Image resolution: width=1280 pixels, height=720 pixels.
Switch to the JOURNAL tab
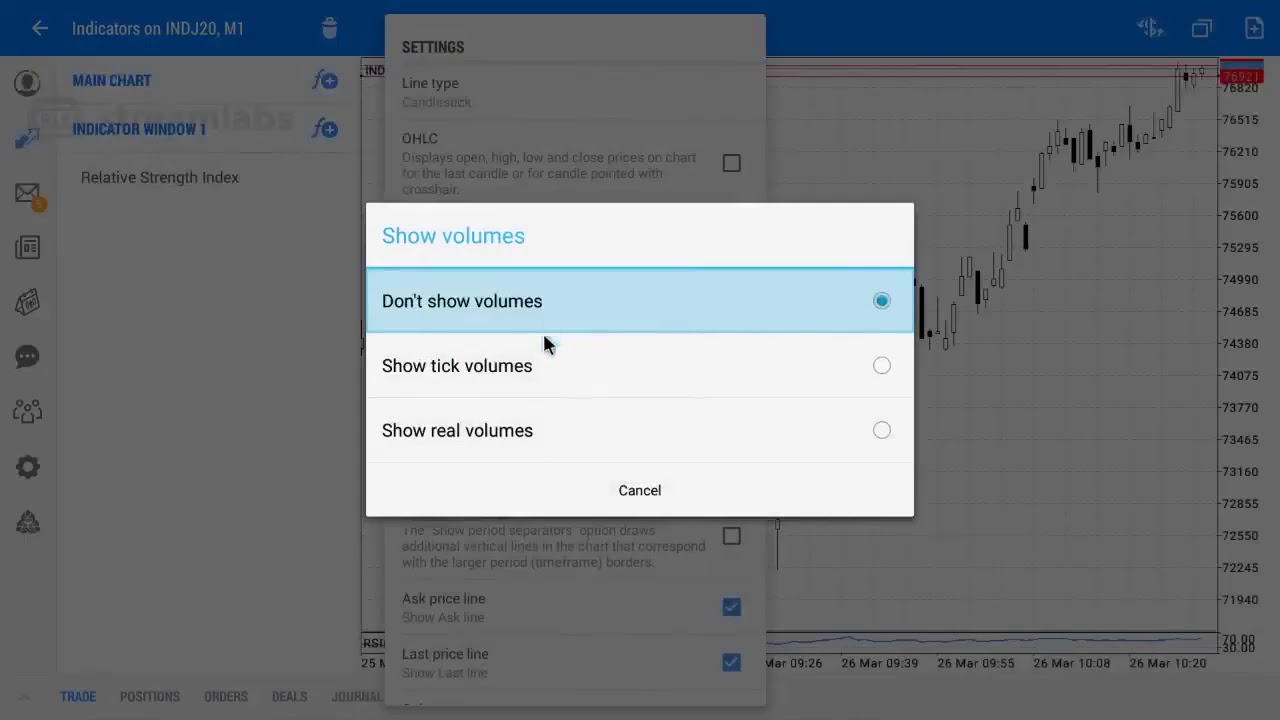[357, 697]
